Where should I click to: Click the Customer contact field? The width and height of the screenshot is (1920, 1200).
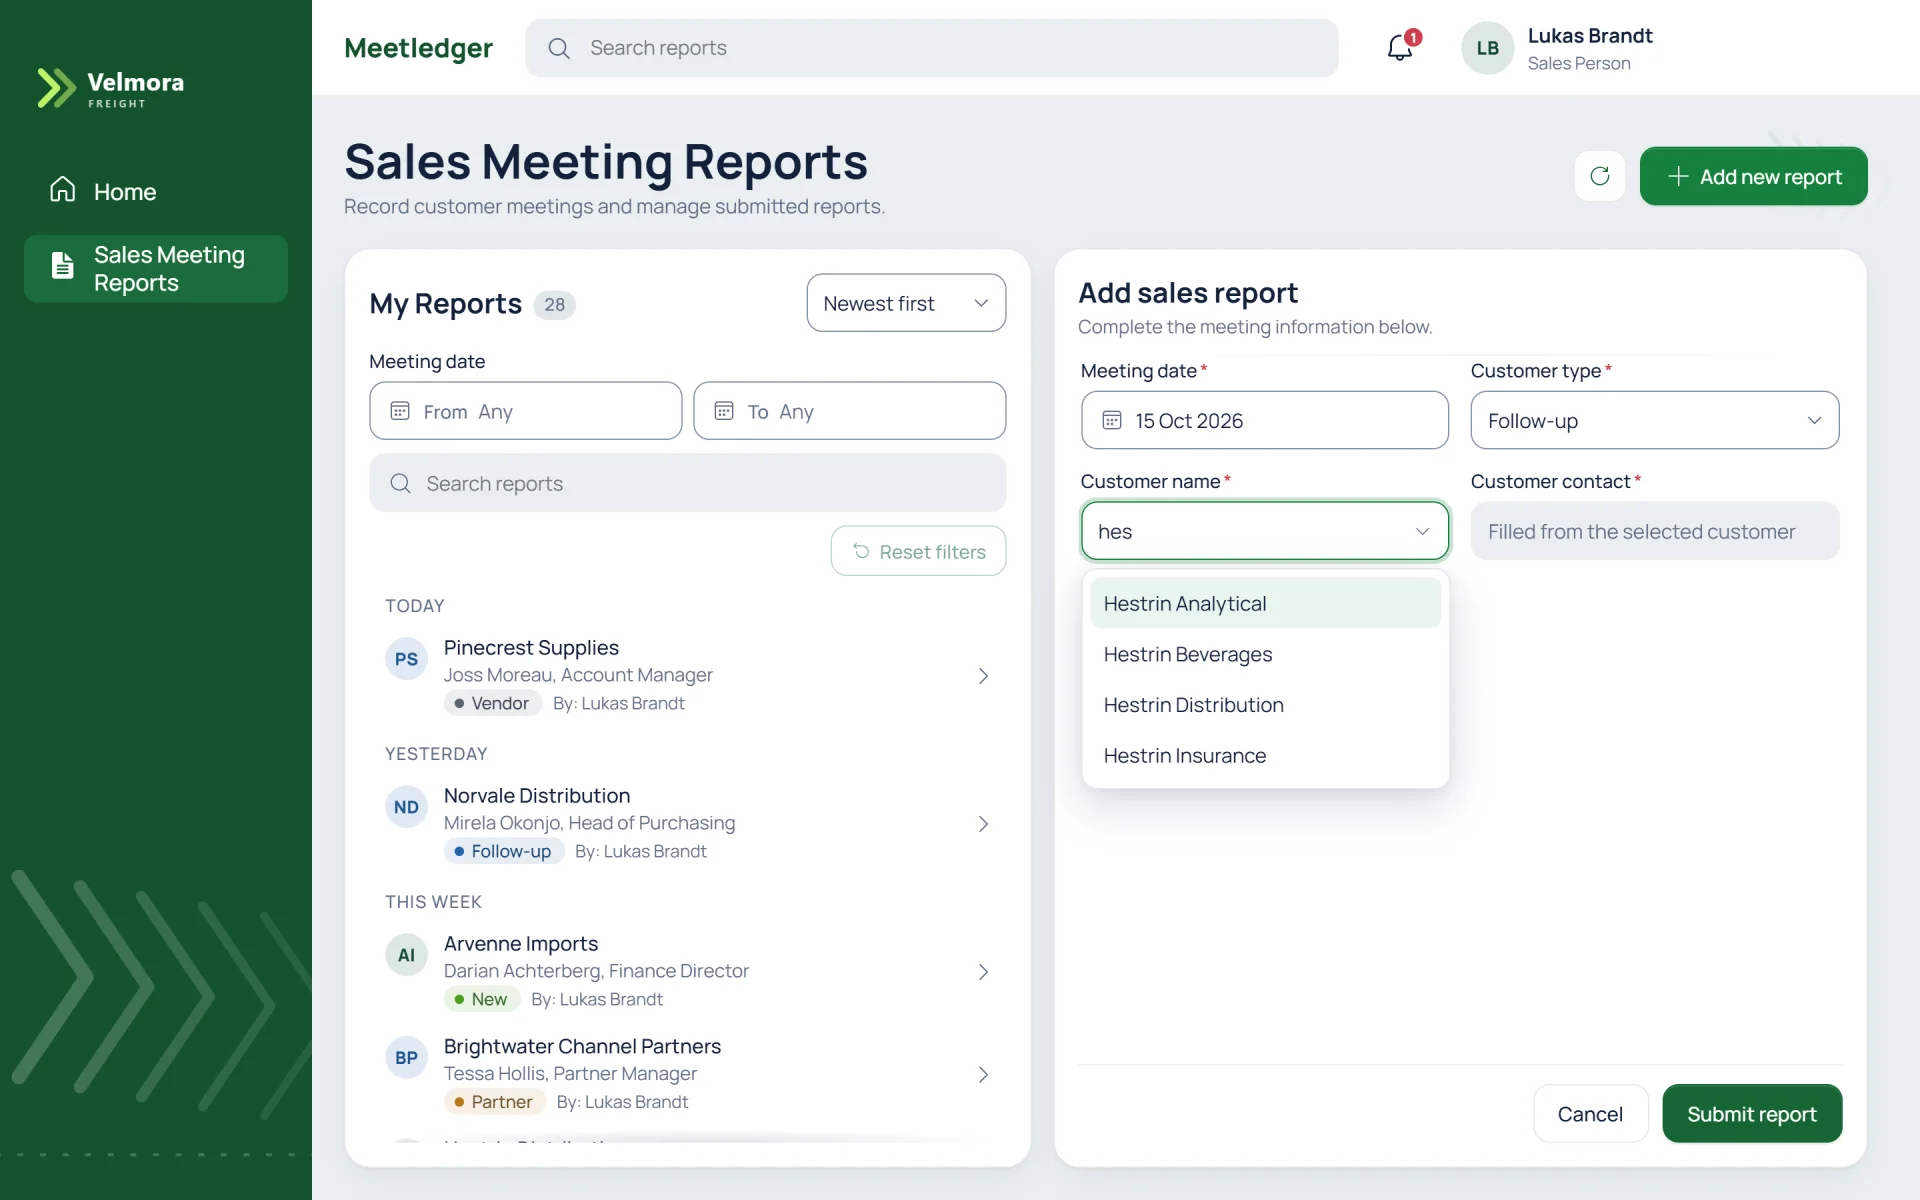(1654, 531)
